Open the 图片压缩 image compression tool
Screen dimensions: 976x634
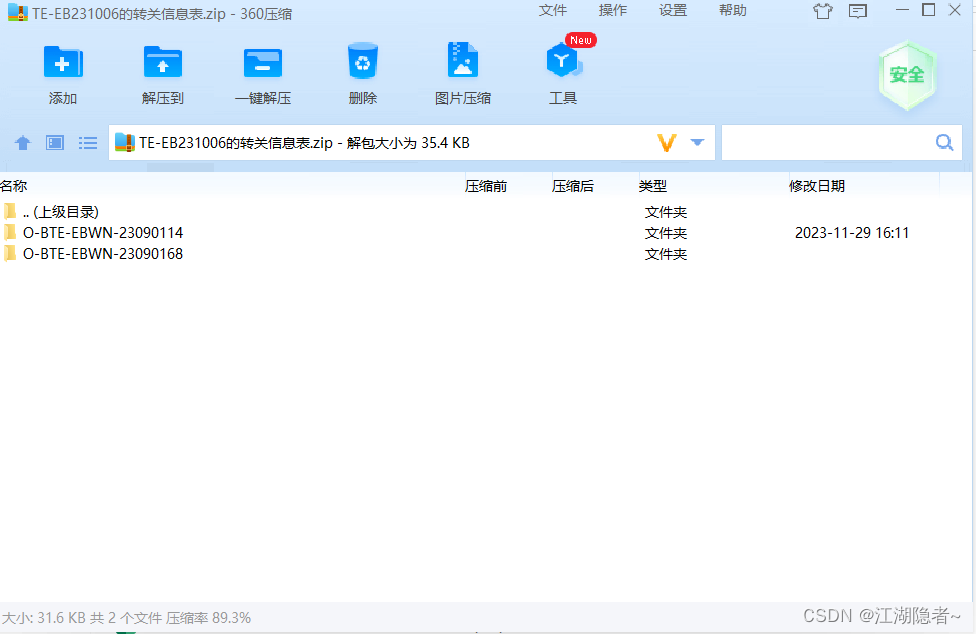463,60
